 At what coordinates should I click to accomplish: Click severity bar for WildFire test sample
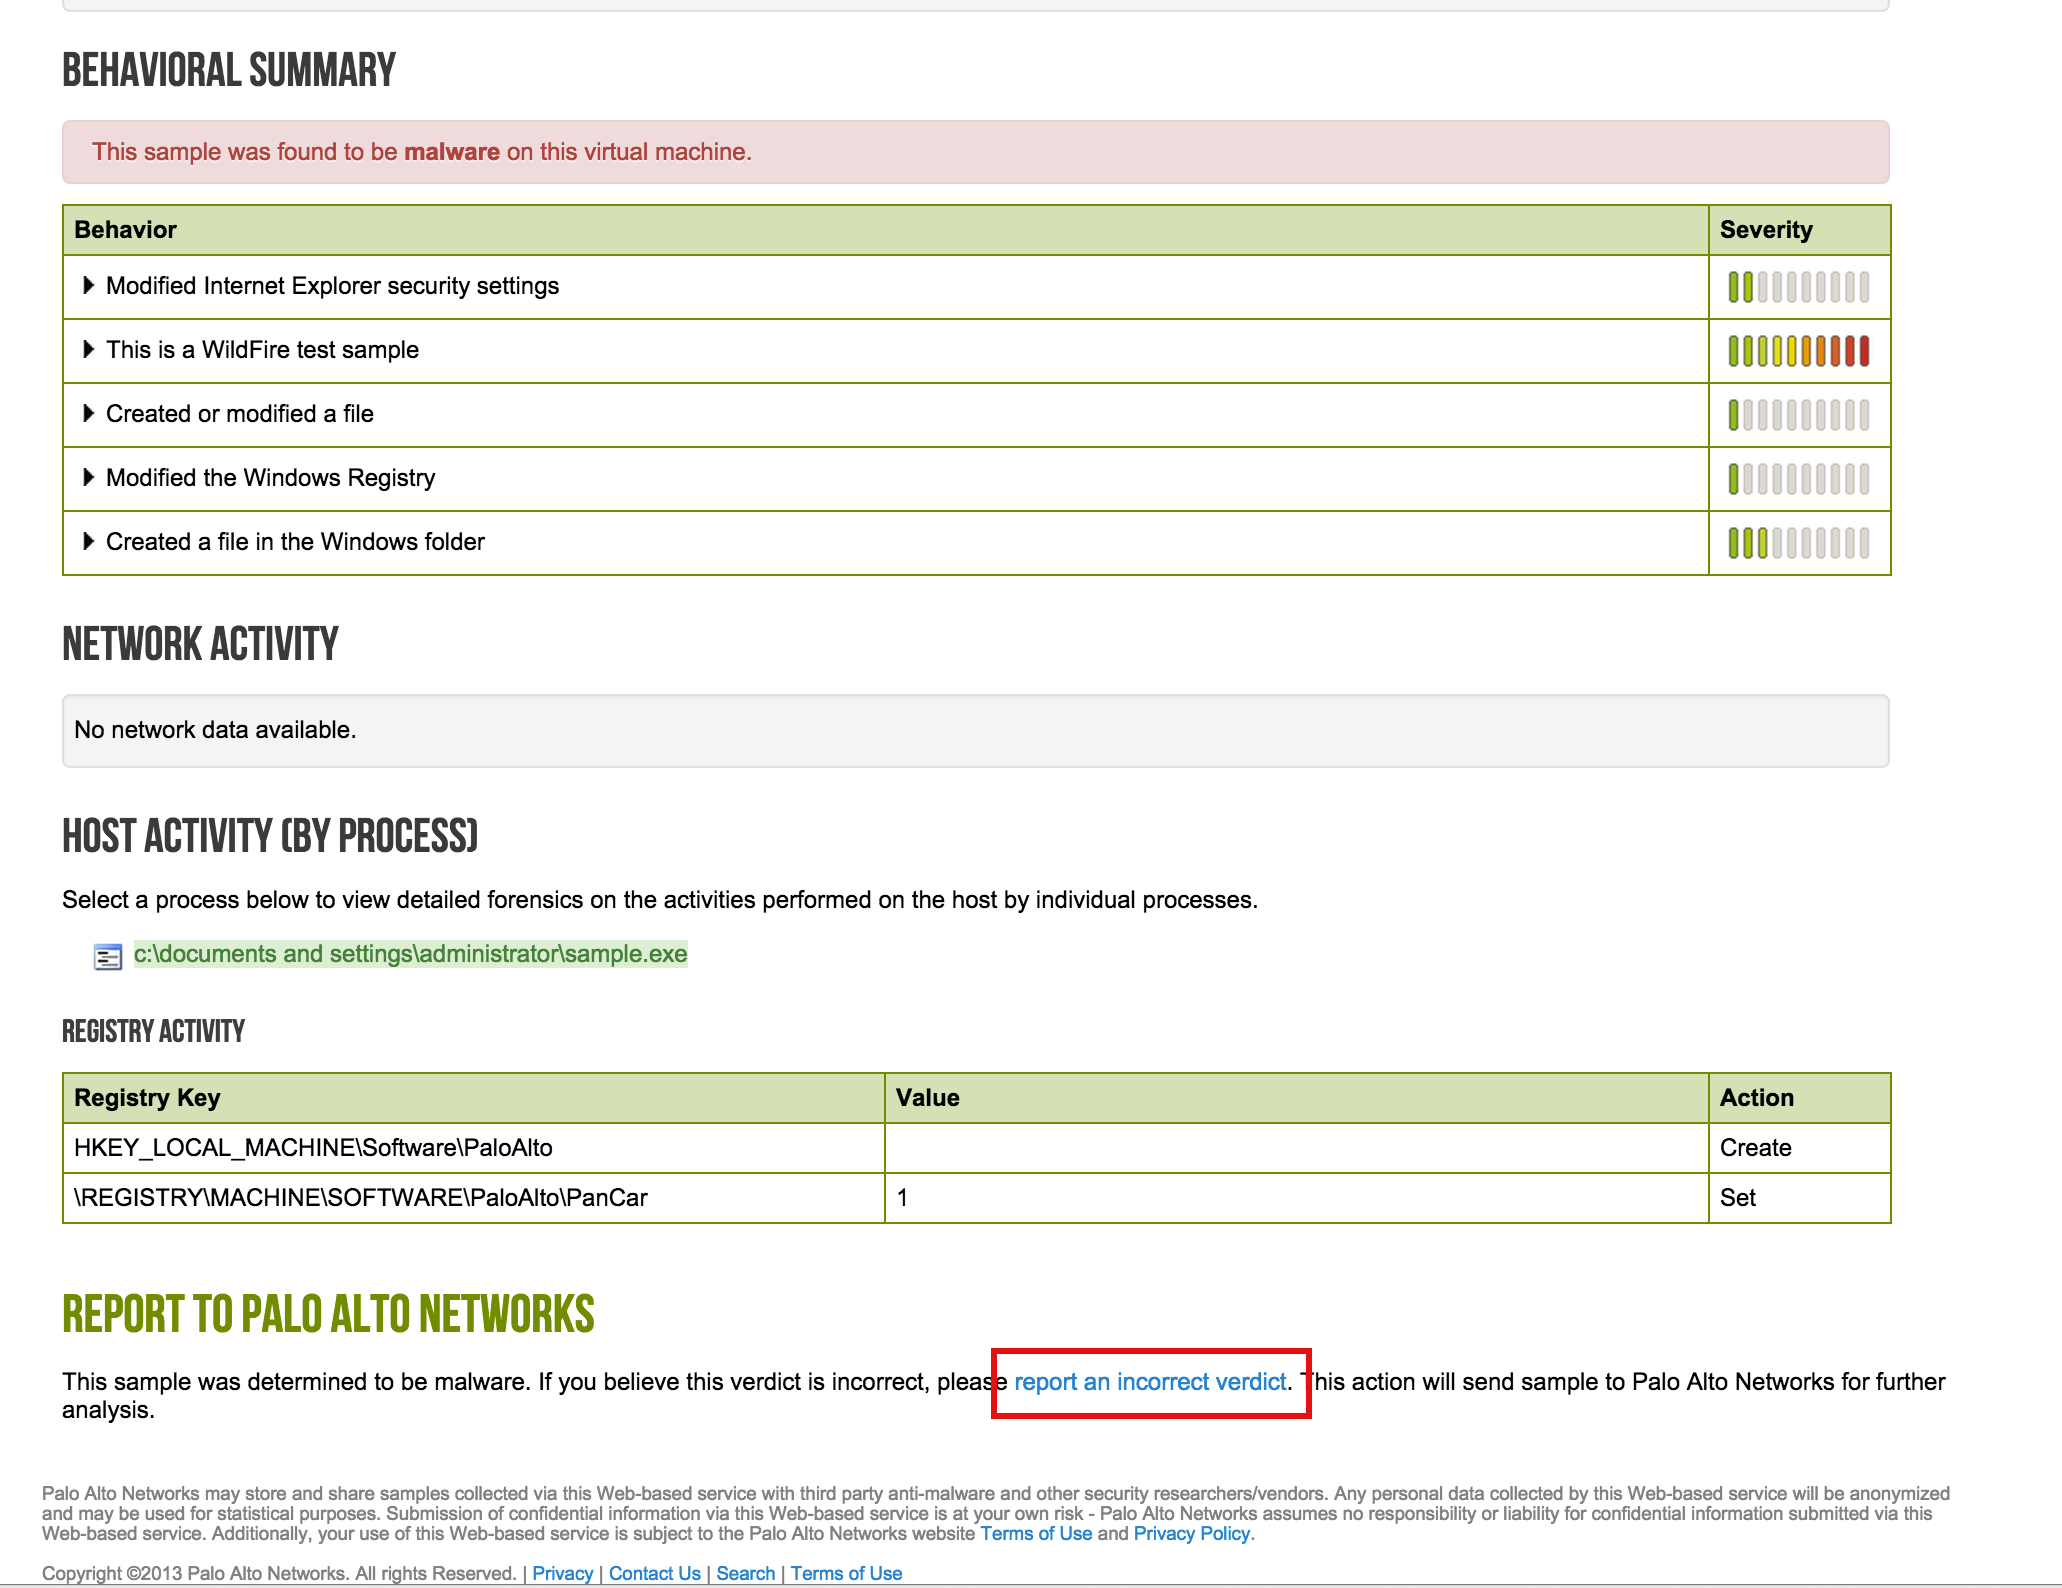pyautogui.click(x=1798, y=351)
